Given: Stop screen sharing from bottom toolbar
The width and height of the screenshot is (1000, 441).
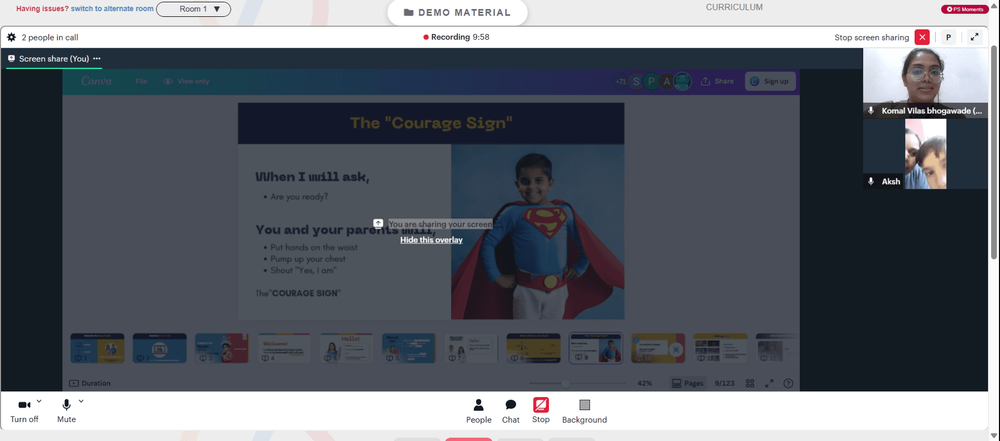Looking at the screenshot, I should (x=541, y=411).
